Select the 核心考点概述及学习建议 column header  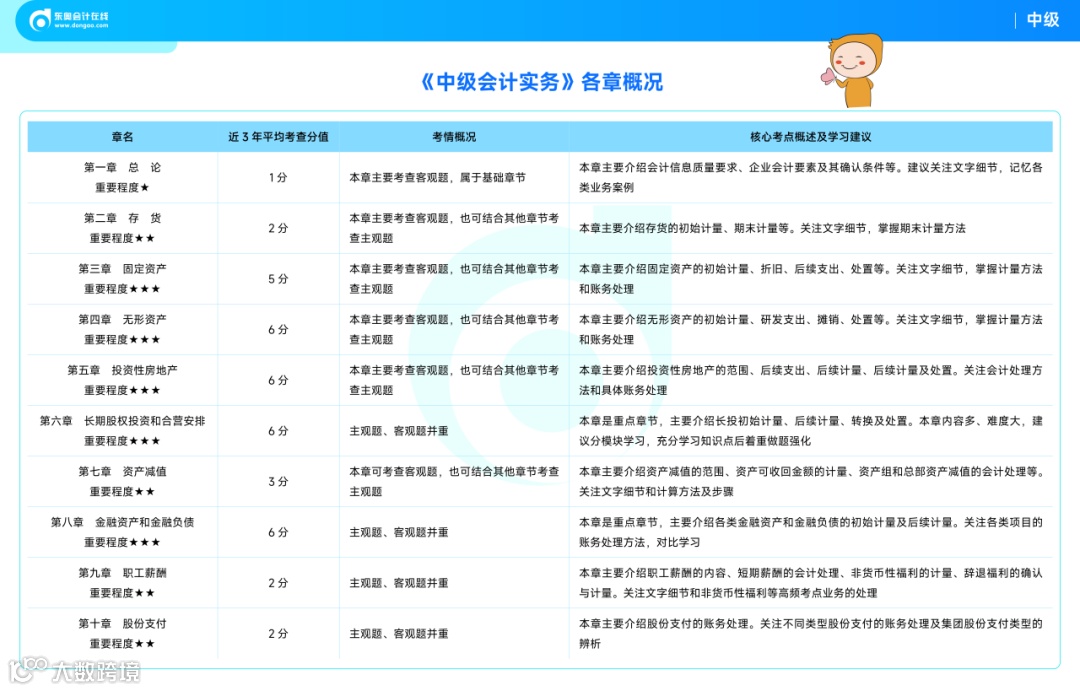coord(811,137)
